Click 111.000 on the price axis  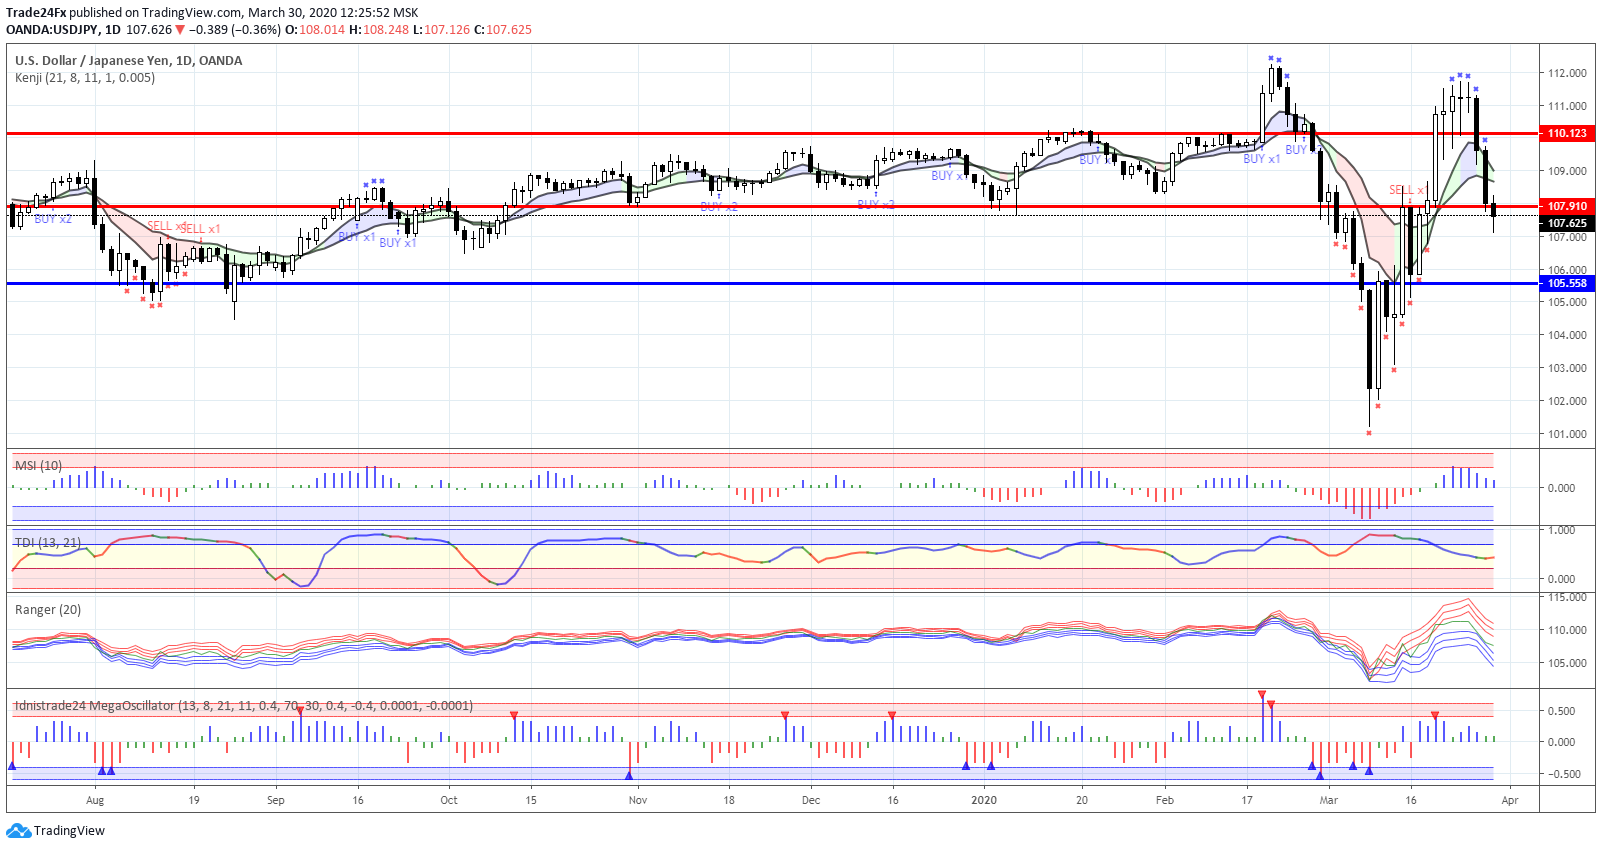point(1567,106)
